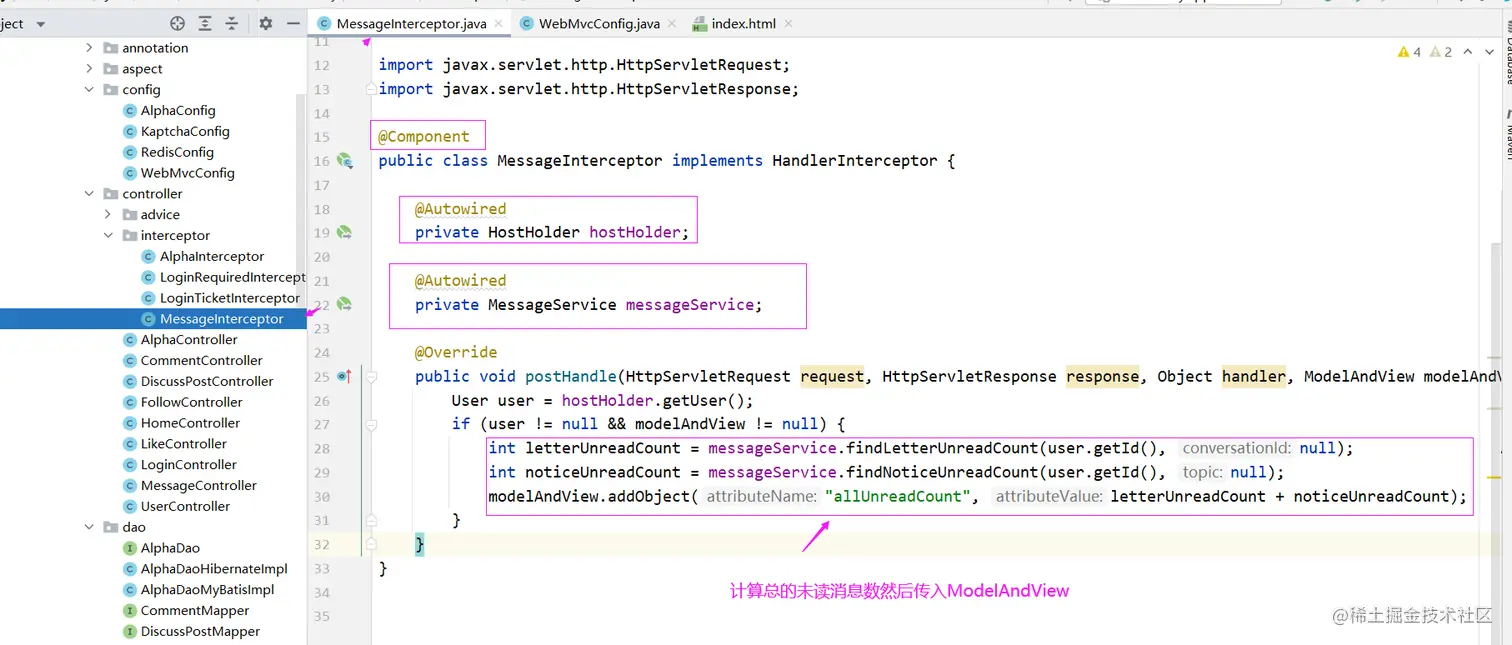1512x645 pixels.
Task: Go to previous highlighted error arrow
Action: coord(1468,52)
